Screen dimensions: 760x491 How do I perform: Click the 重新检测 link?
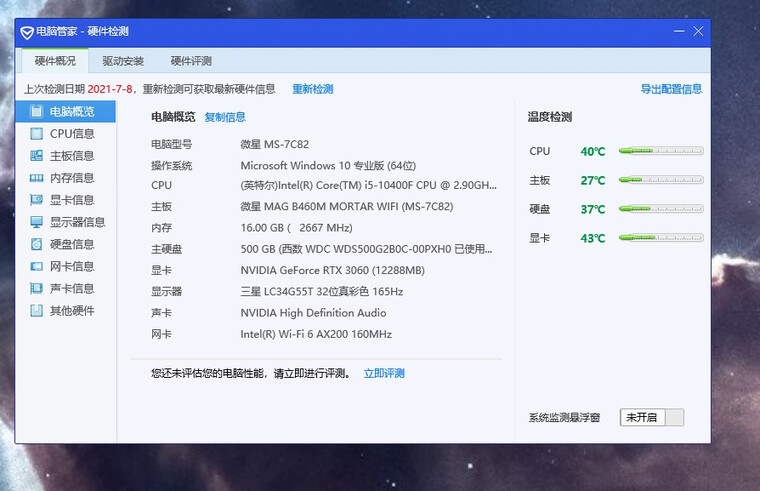(x=313, y=89)
